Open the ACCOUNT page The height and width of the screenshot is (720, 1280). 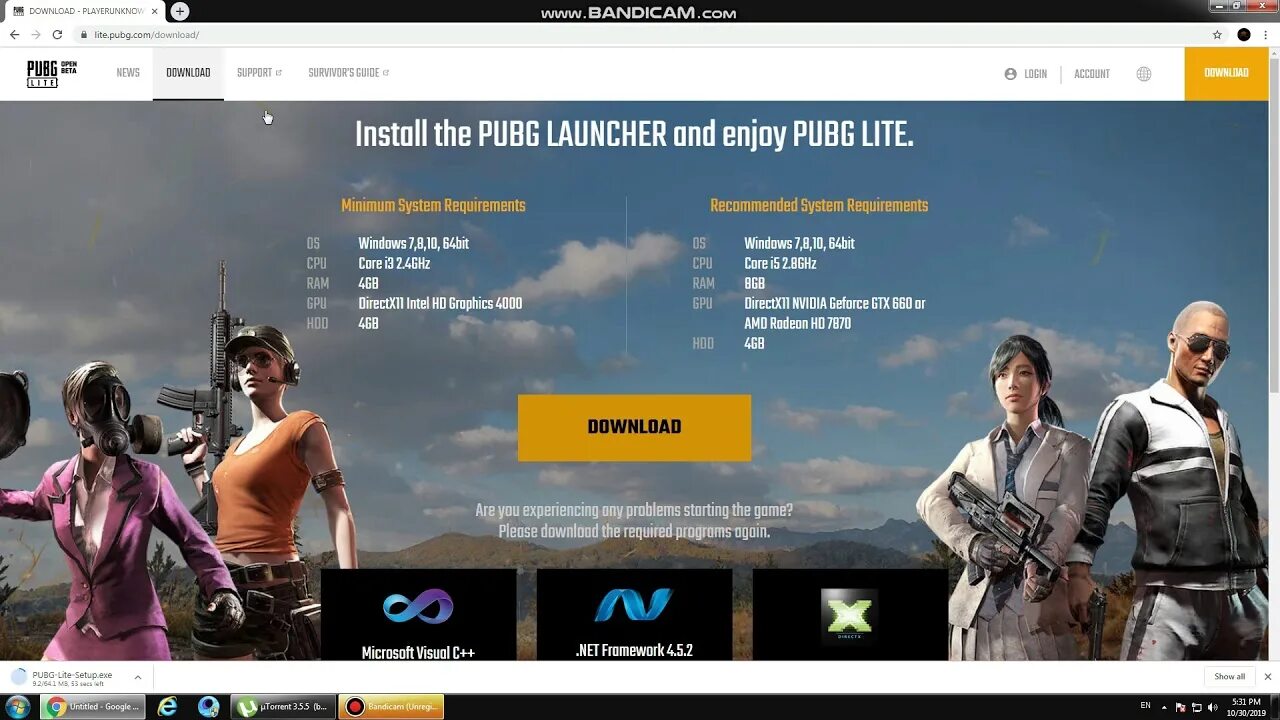(1092, 74)
